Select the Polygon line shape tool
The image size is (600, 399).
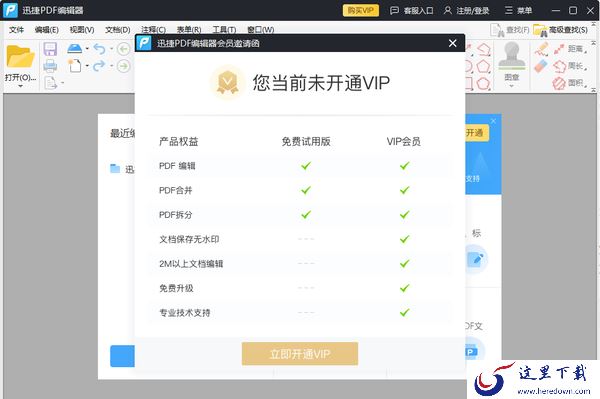pos(484,49)
